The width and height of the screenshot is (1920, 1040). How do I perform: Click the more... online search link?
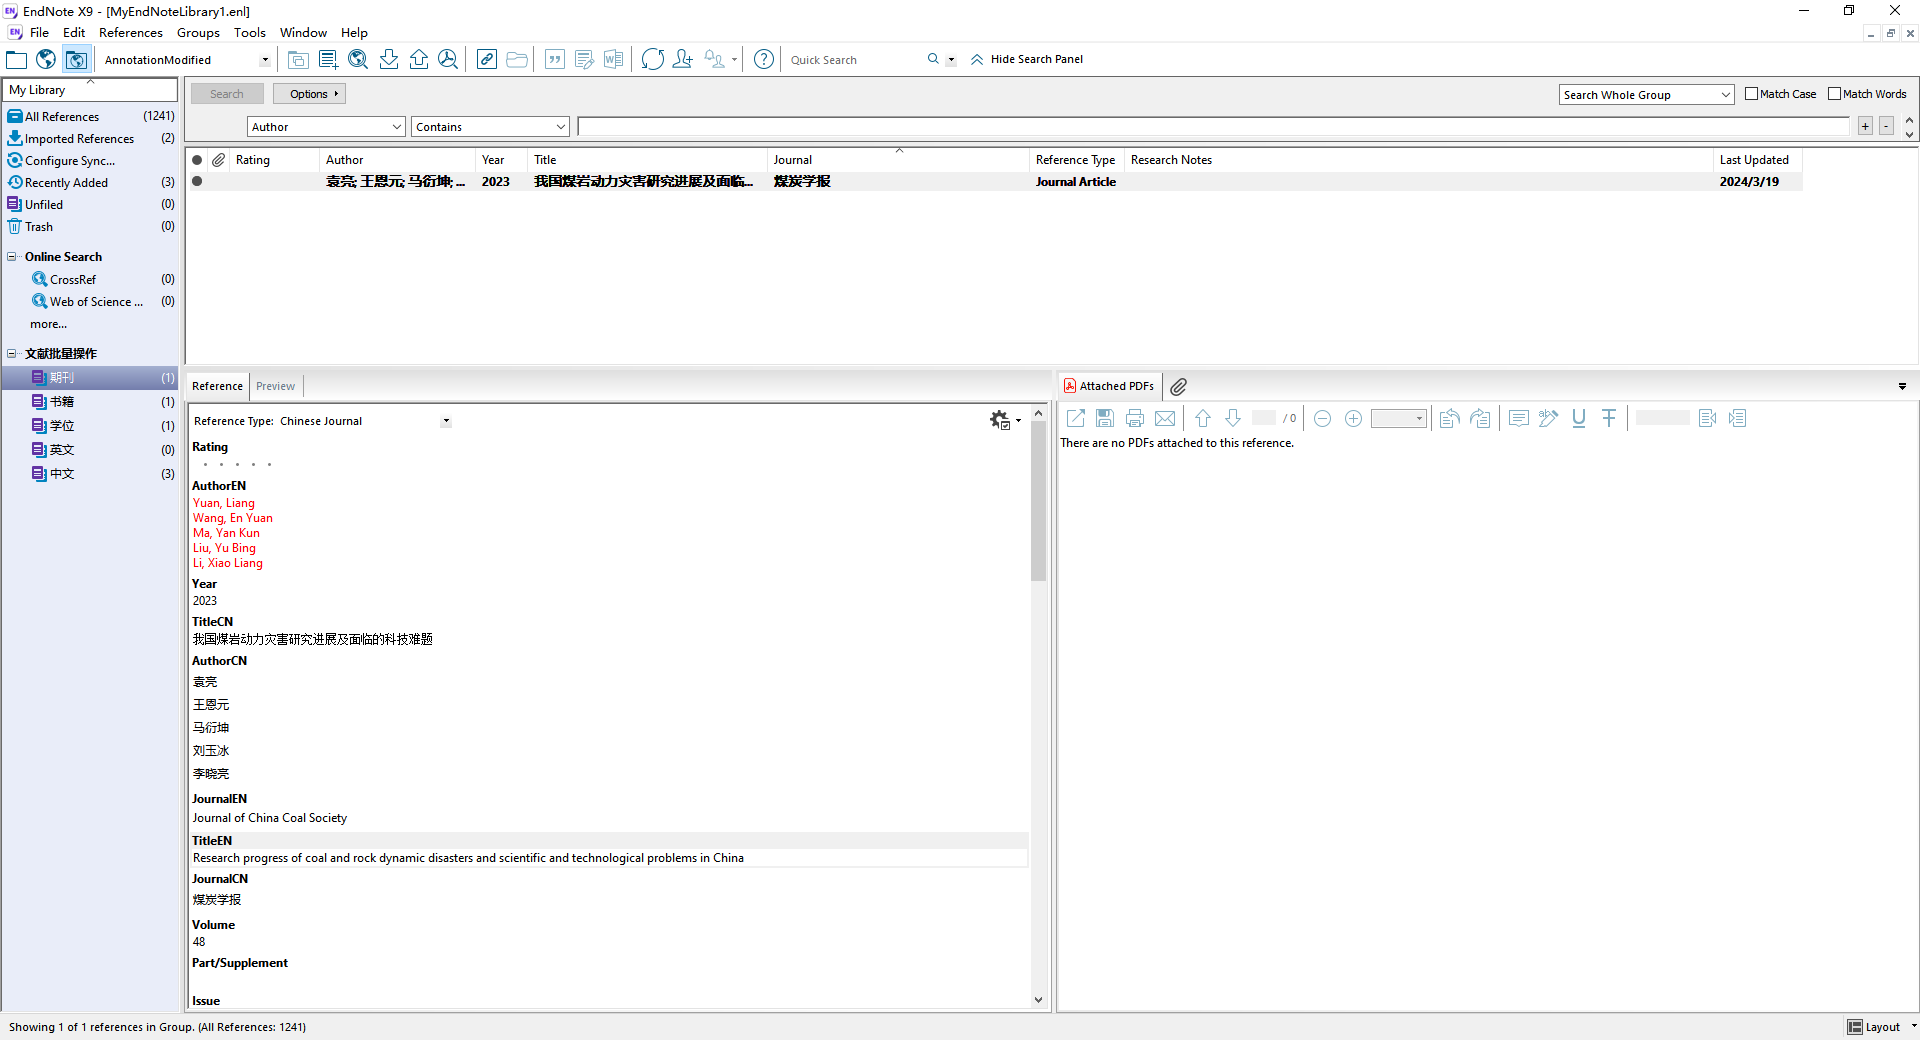point(48,324)
